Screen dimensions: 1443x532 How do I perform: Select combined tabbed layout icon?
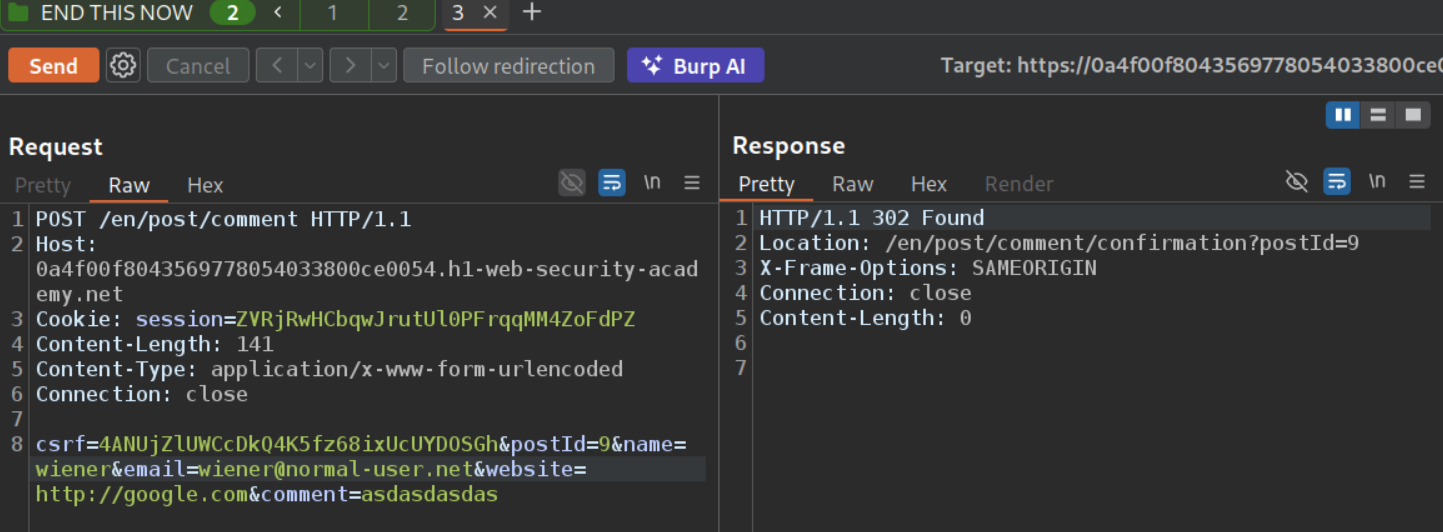[x=1412, y=115]
